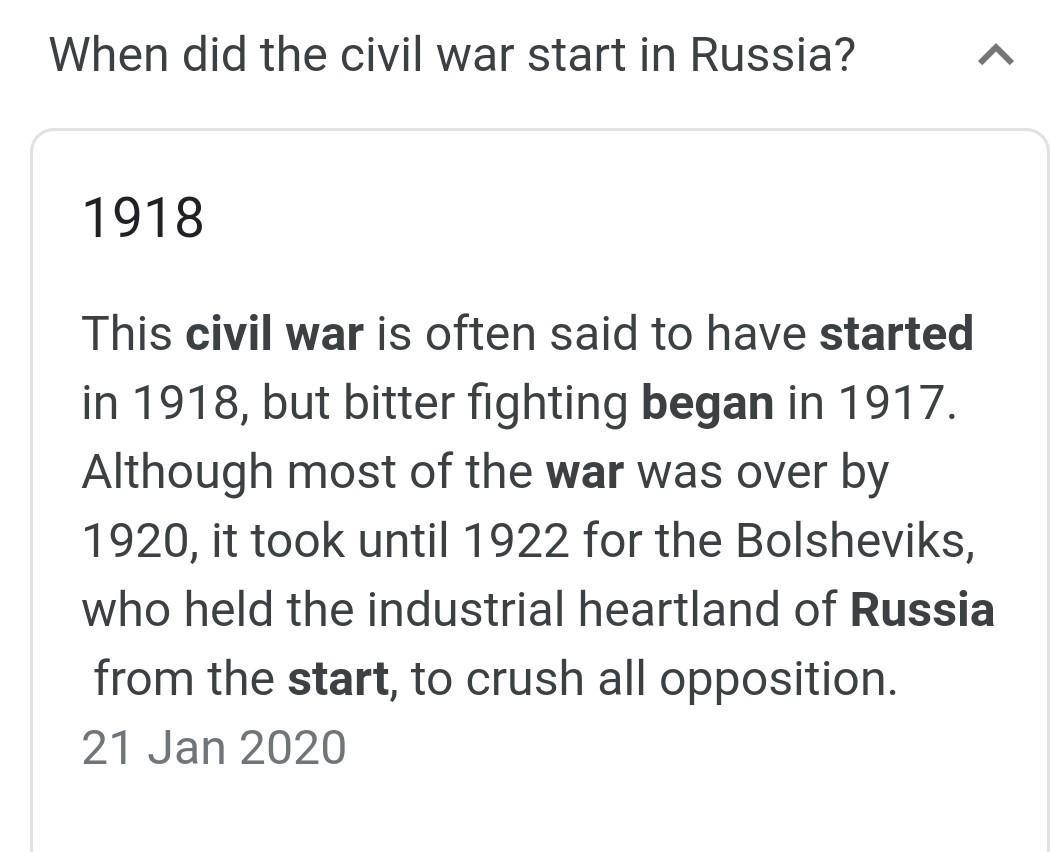Click the bold 'civil war' text
Image resolution: width=1050 pixels, height=852 pixels.
pos(275,333)
